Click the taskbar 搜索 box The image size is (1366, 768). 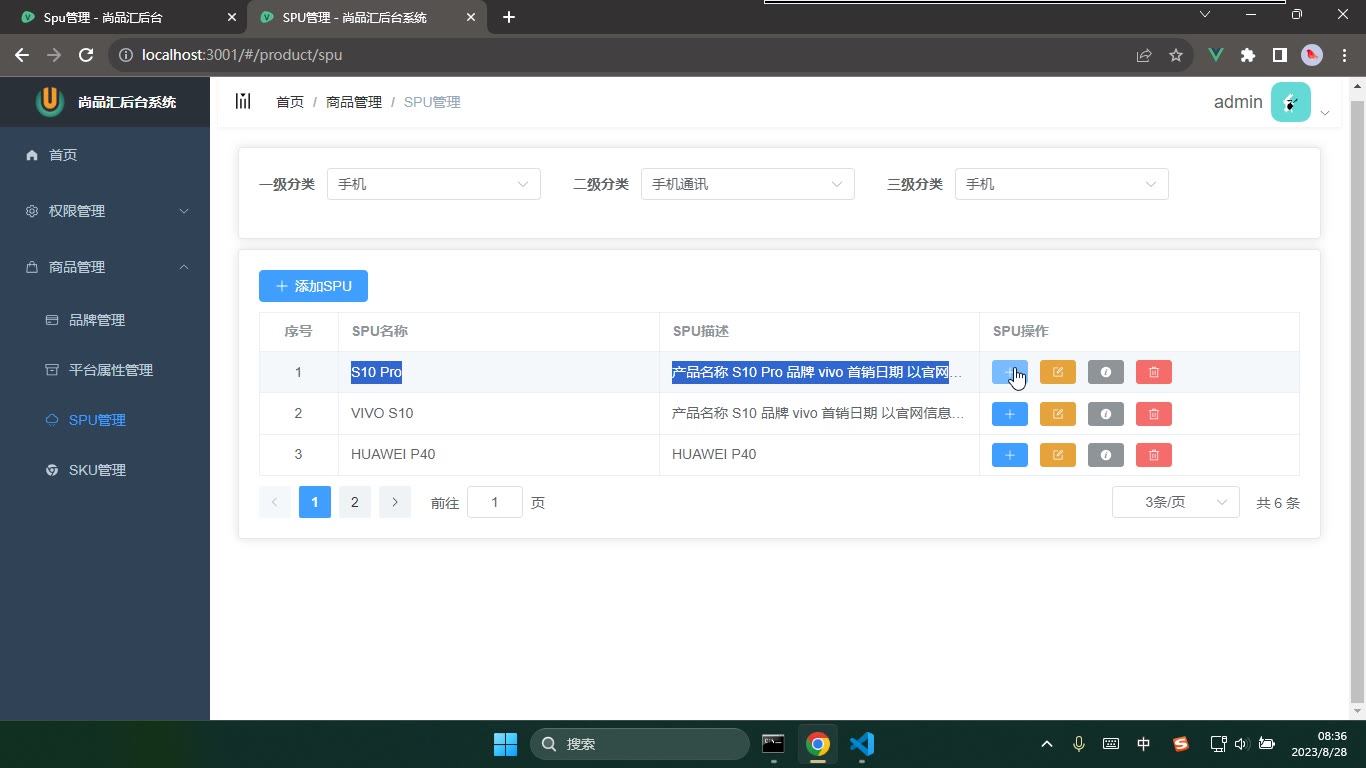click(640, 744)
